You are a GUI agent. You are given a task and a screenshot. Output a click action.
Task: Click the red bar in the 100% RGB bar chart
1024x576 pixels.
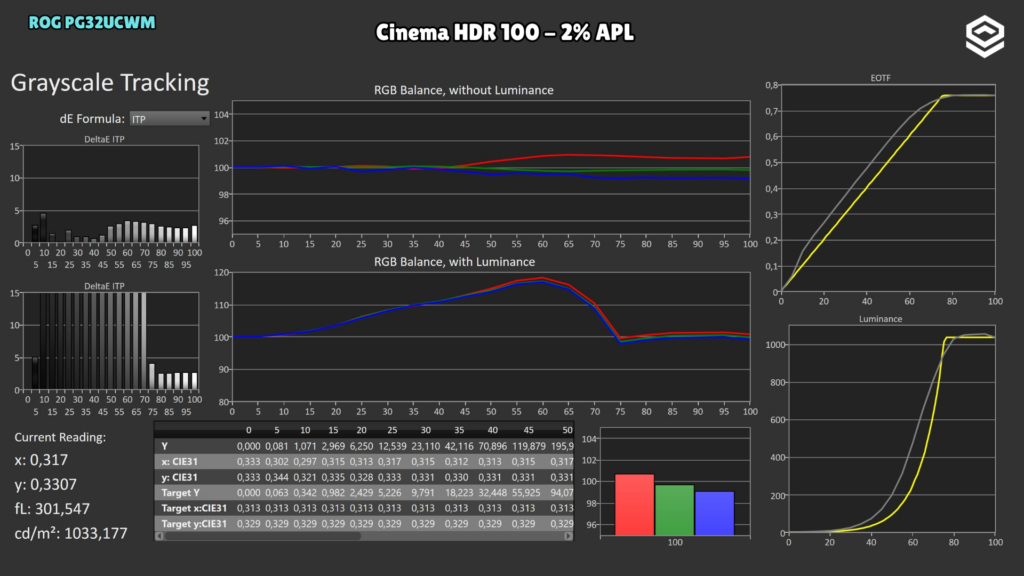tap(634, 505)
